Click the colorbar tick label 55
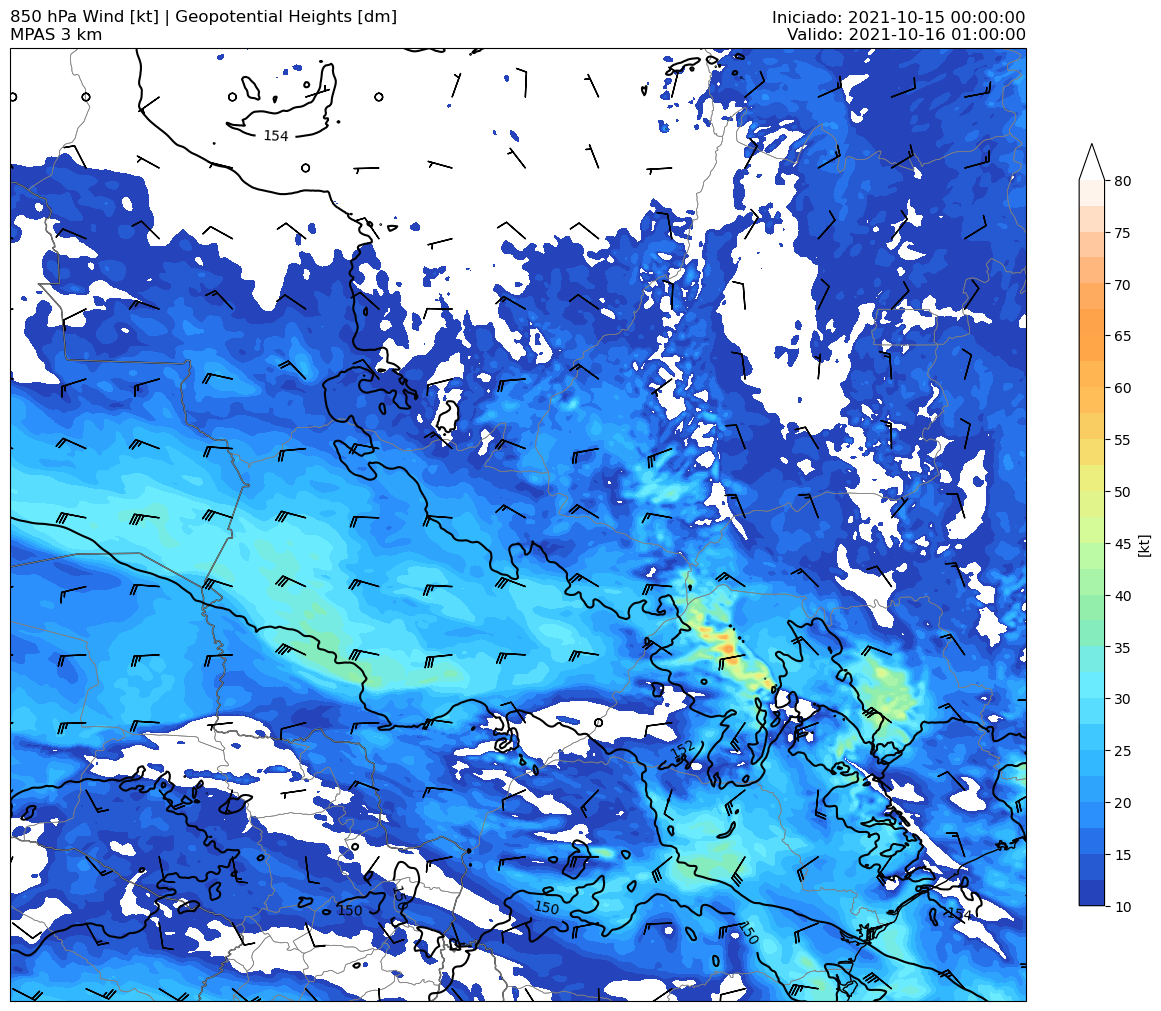The height and width of the screenshot is (1011, 1161). click(1122, 440)
